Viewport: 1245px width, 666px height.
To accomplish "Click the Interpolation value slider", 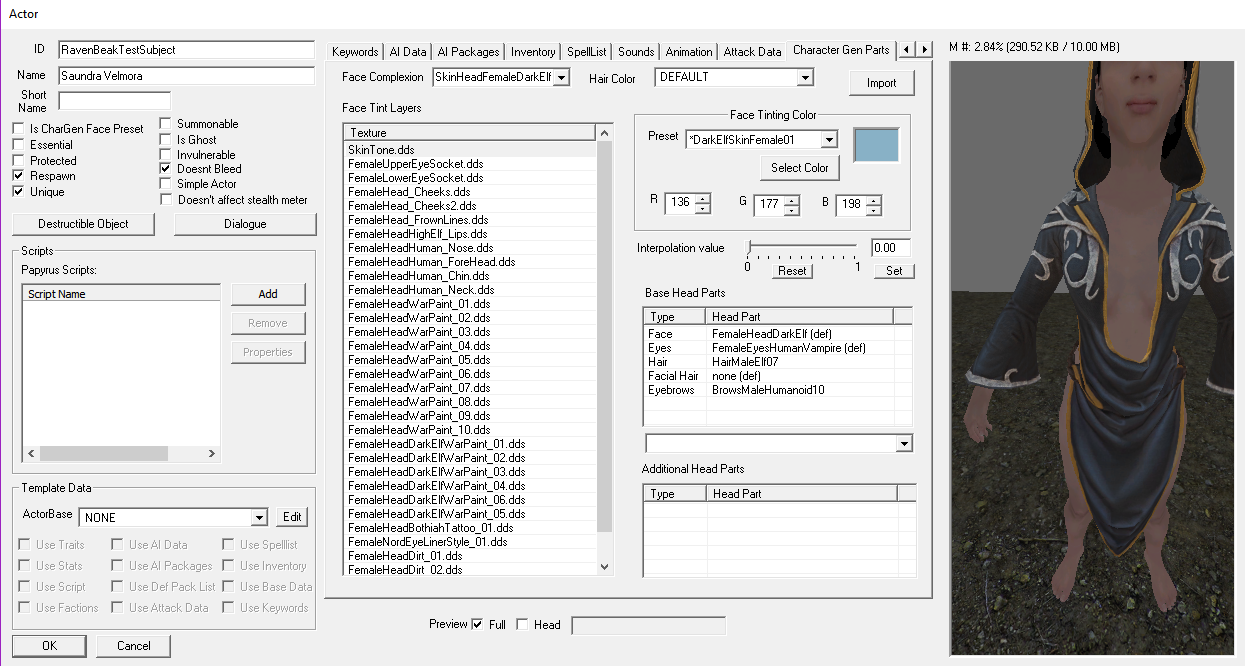I will pyautogui.click(x=802, y=247).
